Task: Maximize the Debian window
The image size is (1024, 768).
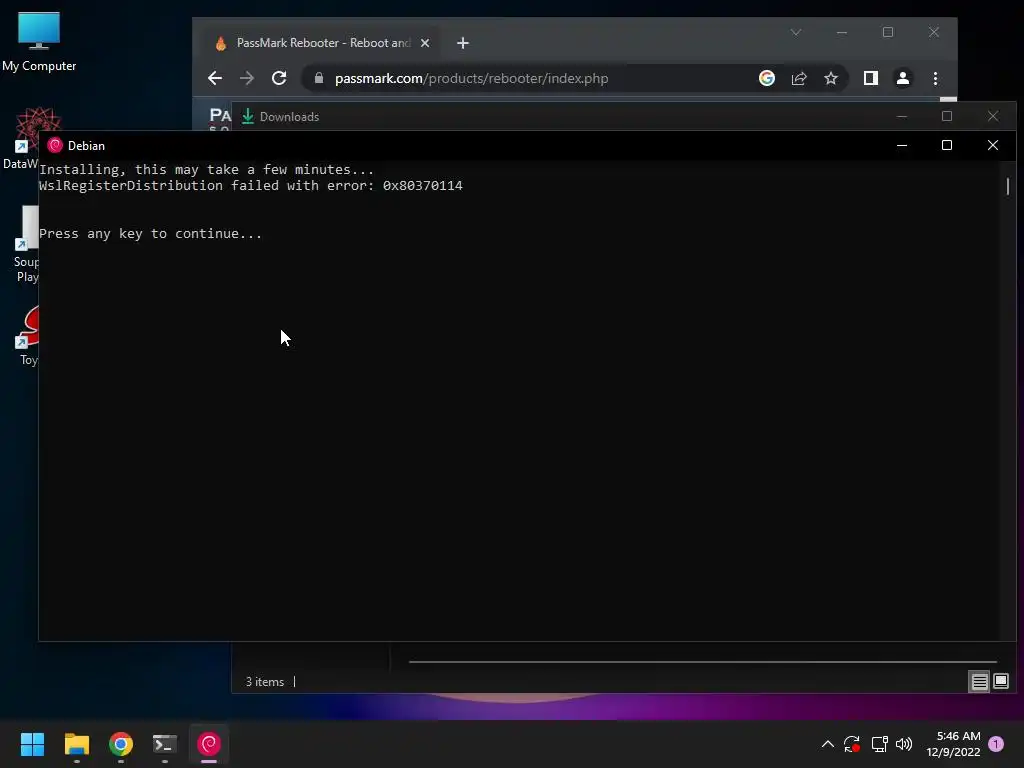Action: [946, 145]
